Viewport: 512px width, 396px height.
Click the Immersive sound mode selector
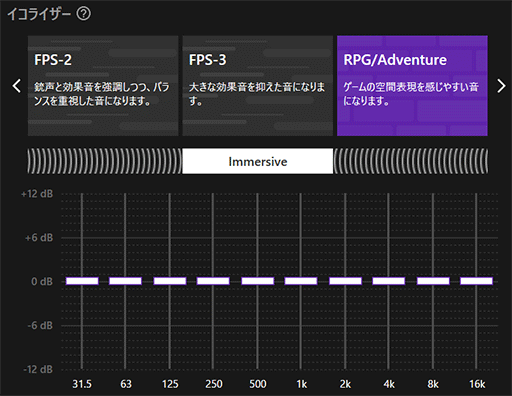[258, 161]
